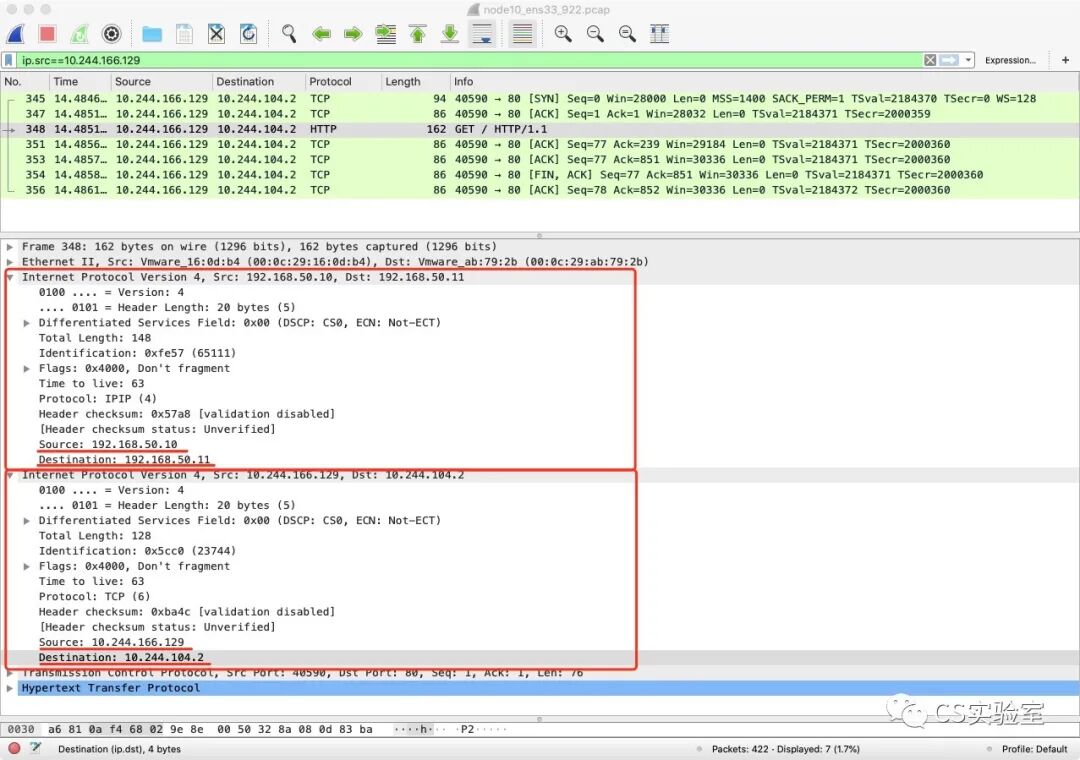
Task: Click the Expression... button
Action: coord(1010,61)
